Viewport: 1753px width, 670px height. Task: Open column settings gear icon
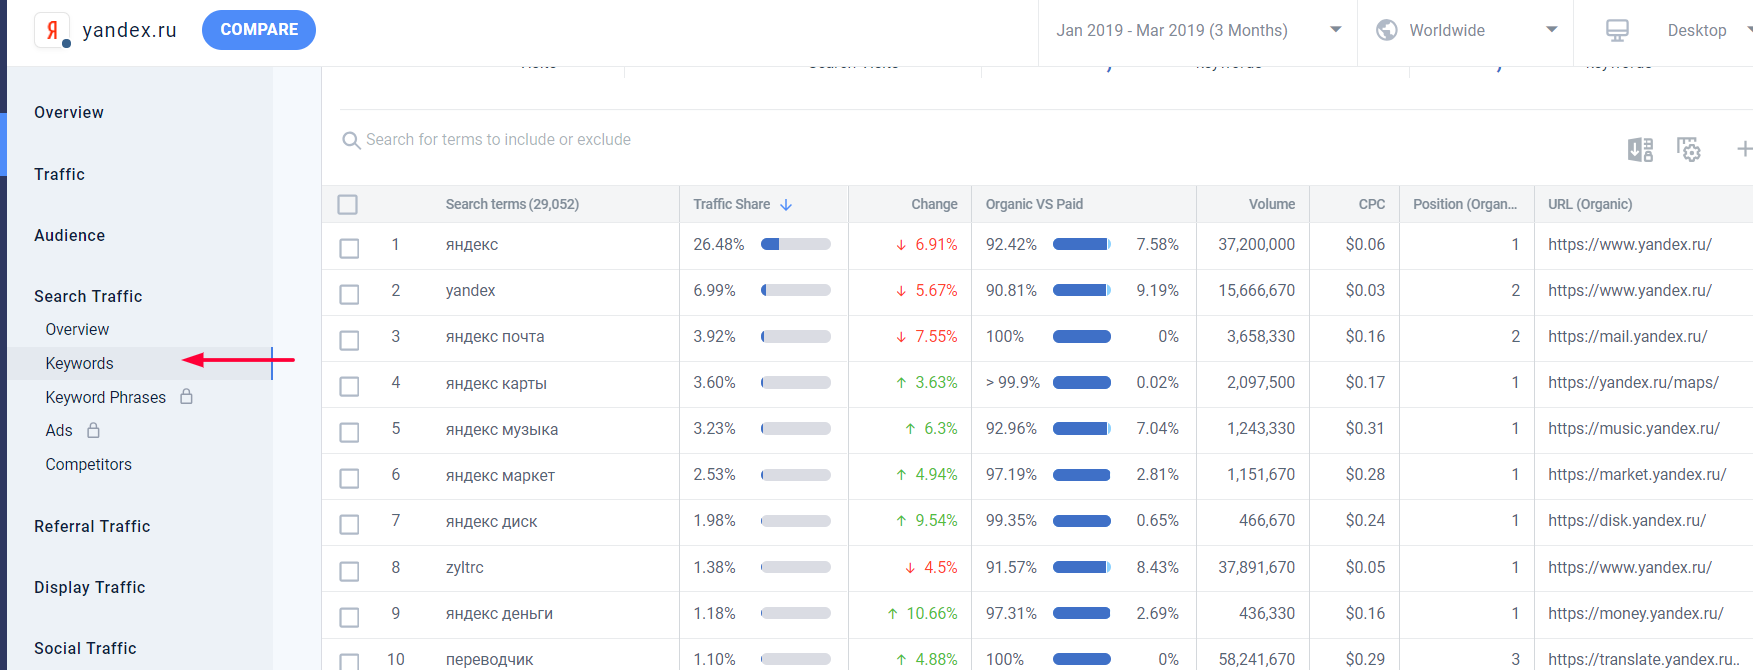point(1689,149)
